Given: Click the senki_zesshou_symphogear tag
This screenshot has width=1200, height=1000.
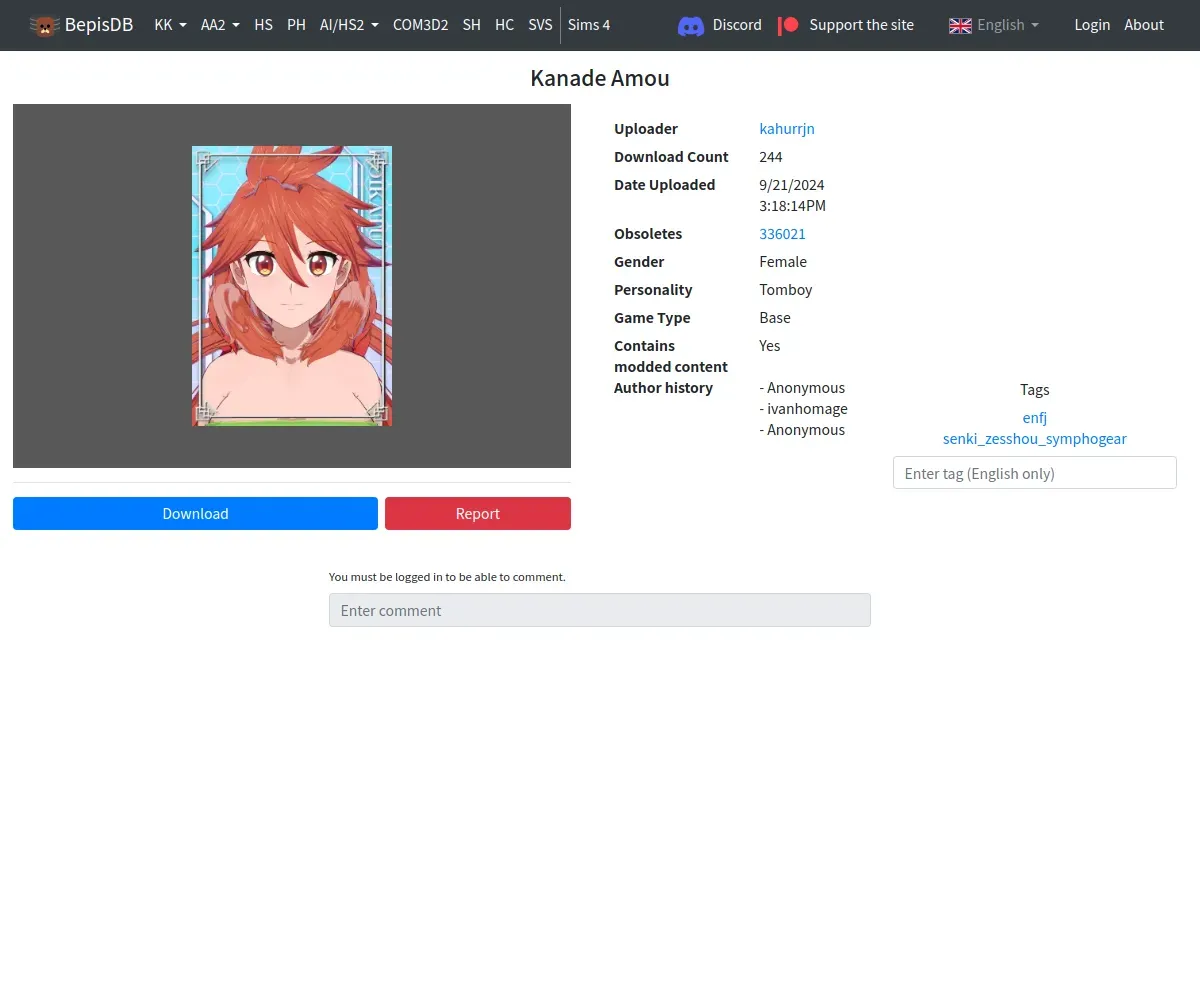Looking at the screenshot, I should [x=1034, y=439].
